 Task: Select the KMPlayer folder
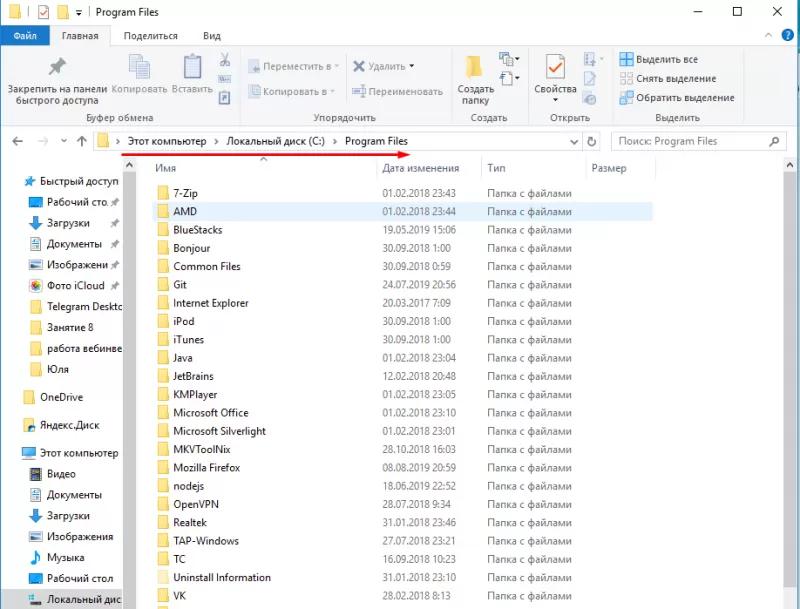(x=402, y=395)
